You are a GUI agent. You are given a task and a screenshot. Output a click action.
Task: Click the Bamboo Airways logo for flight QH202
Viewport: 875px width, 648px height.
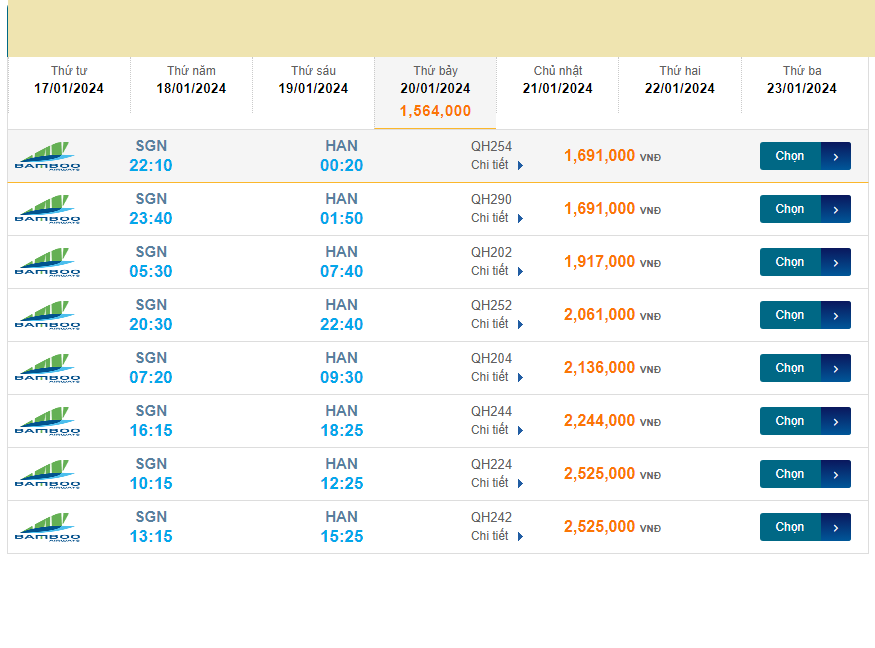pyautogui.click(x=48, y=262)
